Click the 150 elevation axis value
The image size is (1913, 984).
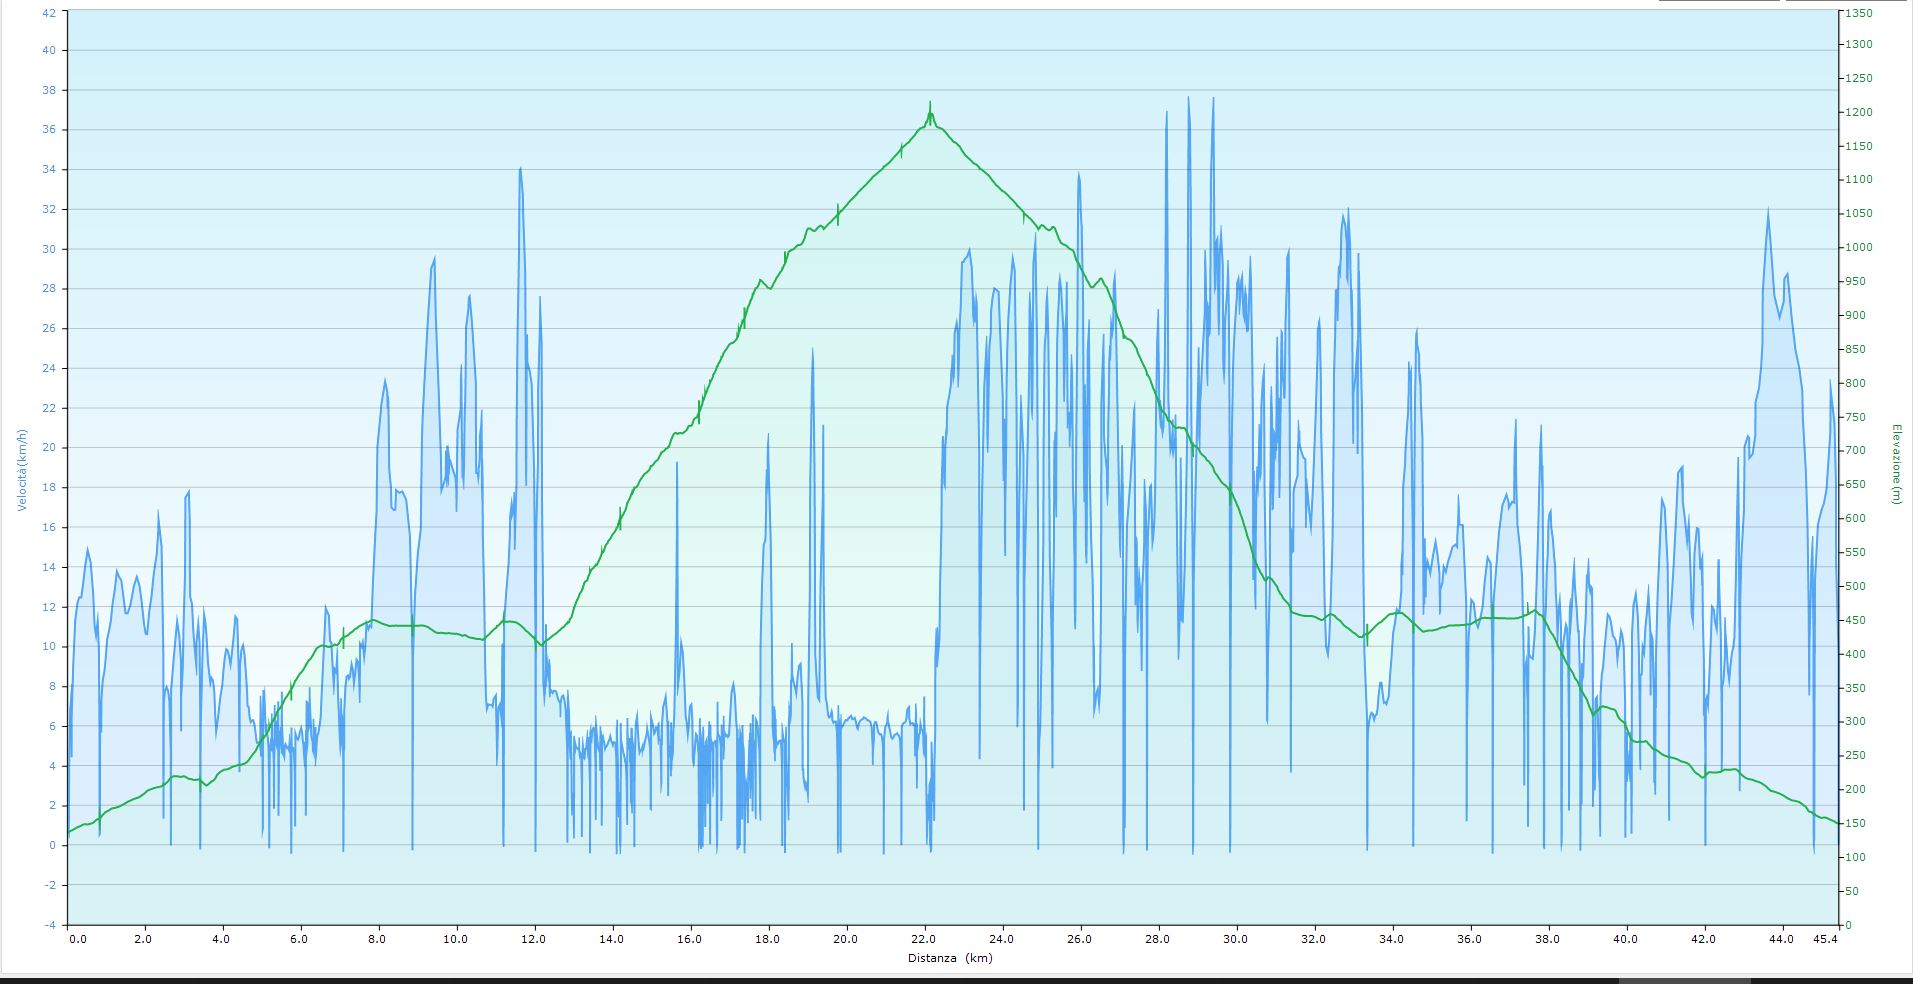coord(1856,824)
